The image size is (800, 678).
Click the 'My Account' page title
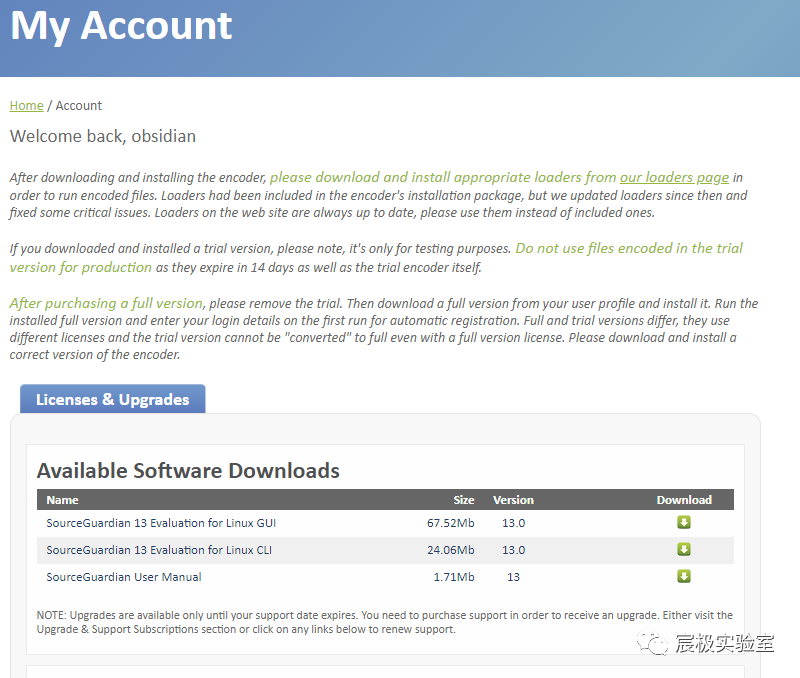121,26
